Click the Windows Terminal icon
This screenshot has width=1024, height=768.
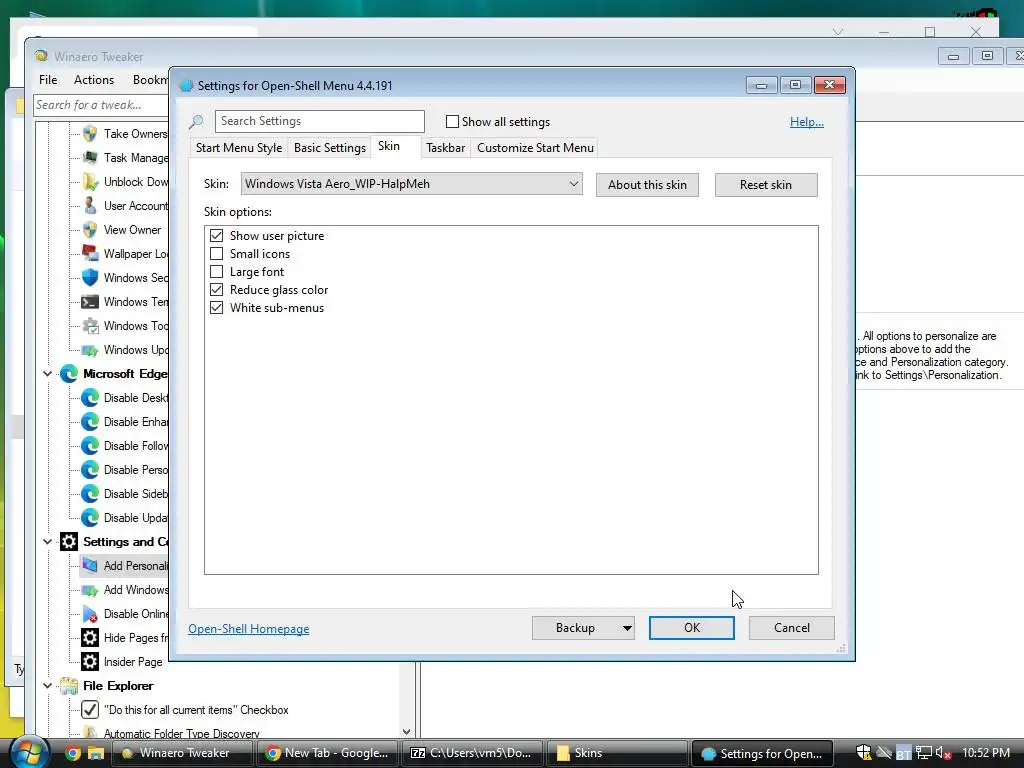(90, 302)
